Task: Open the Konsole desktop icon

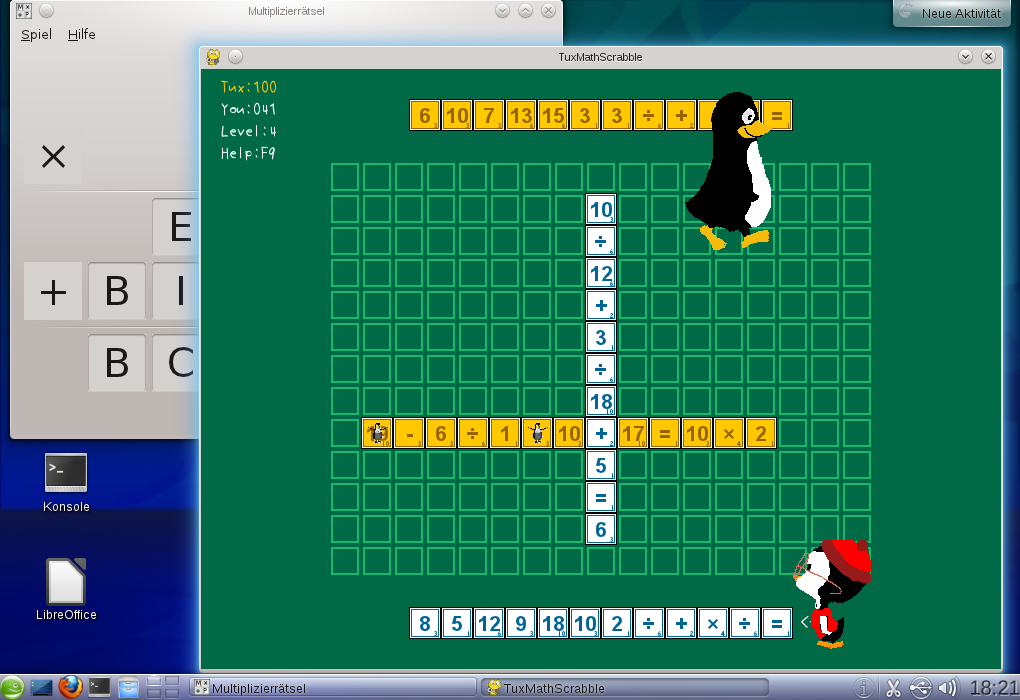Action: (x=66, y=482)
